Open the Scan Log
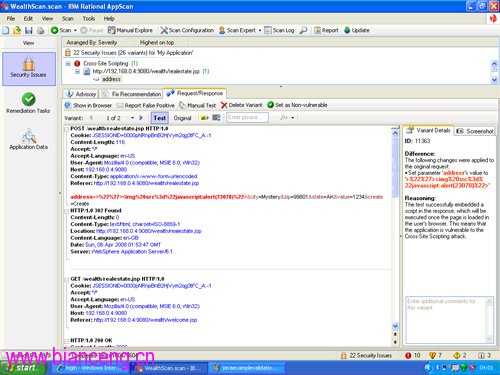This screenshot has height=375, width=500. [x=279, y=30]
